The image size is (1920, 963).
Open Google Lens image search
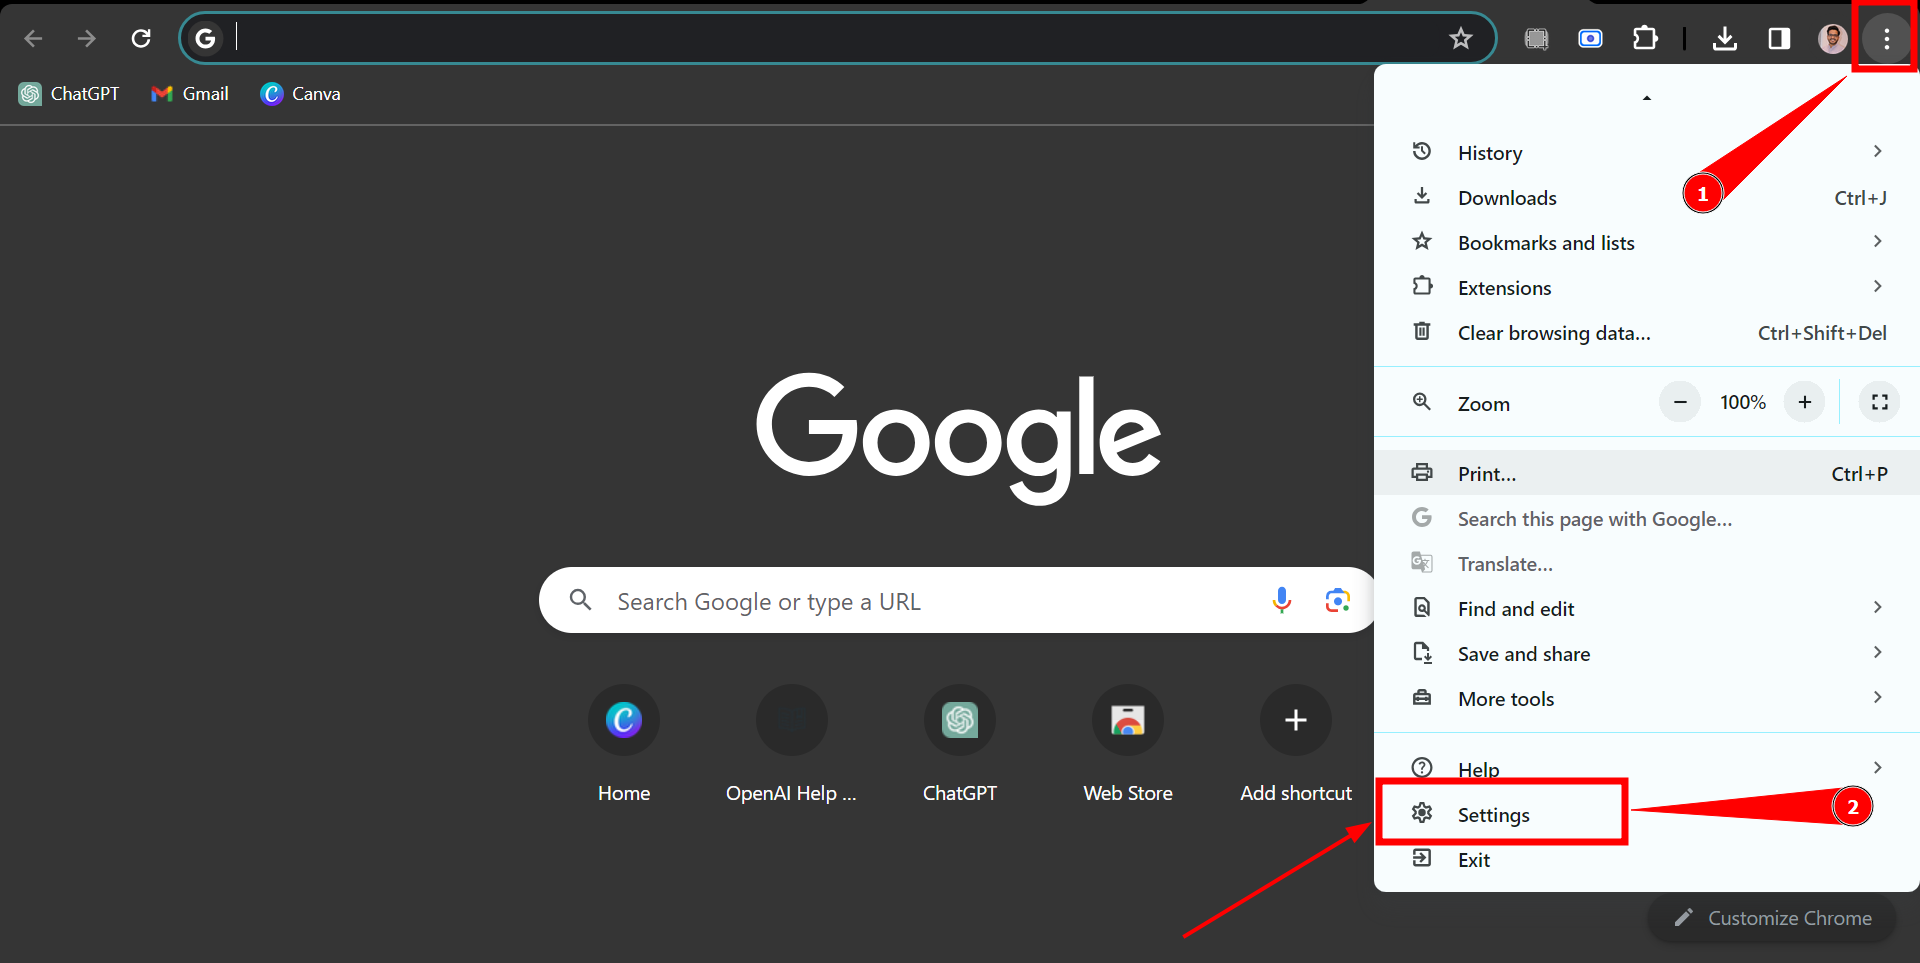pos(1337,600)
